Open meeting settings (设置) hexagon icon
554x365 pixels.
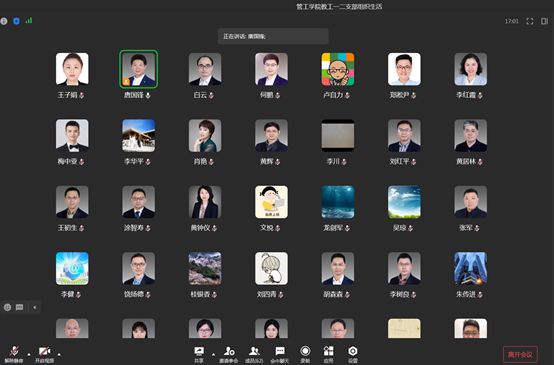(x=353, y=354)
